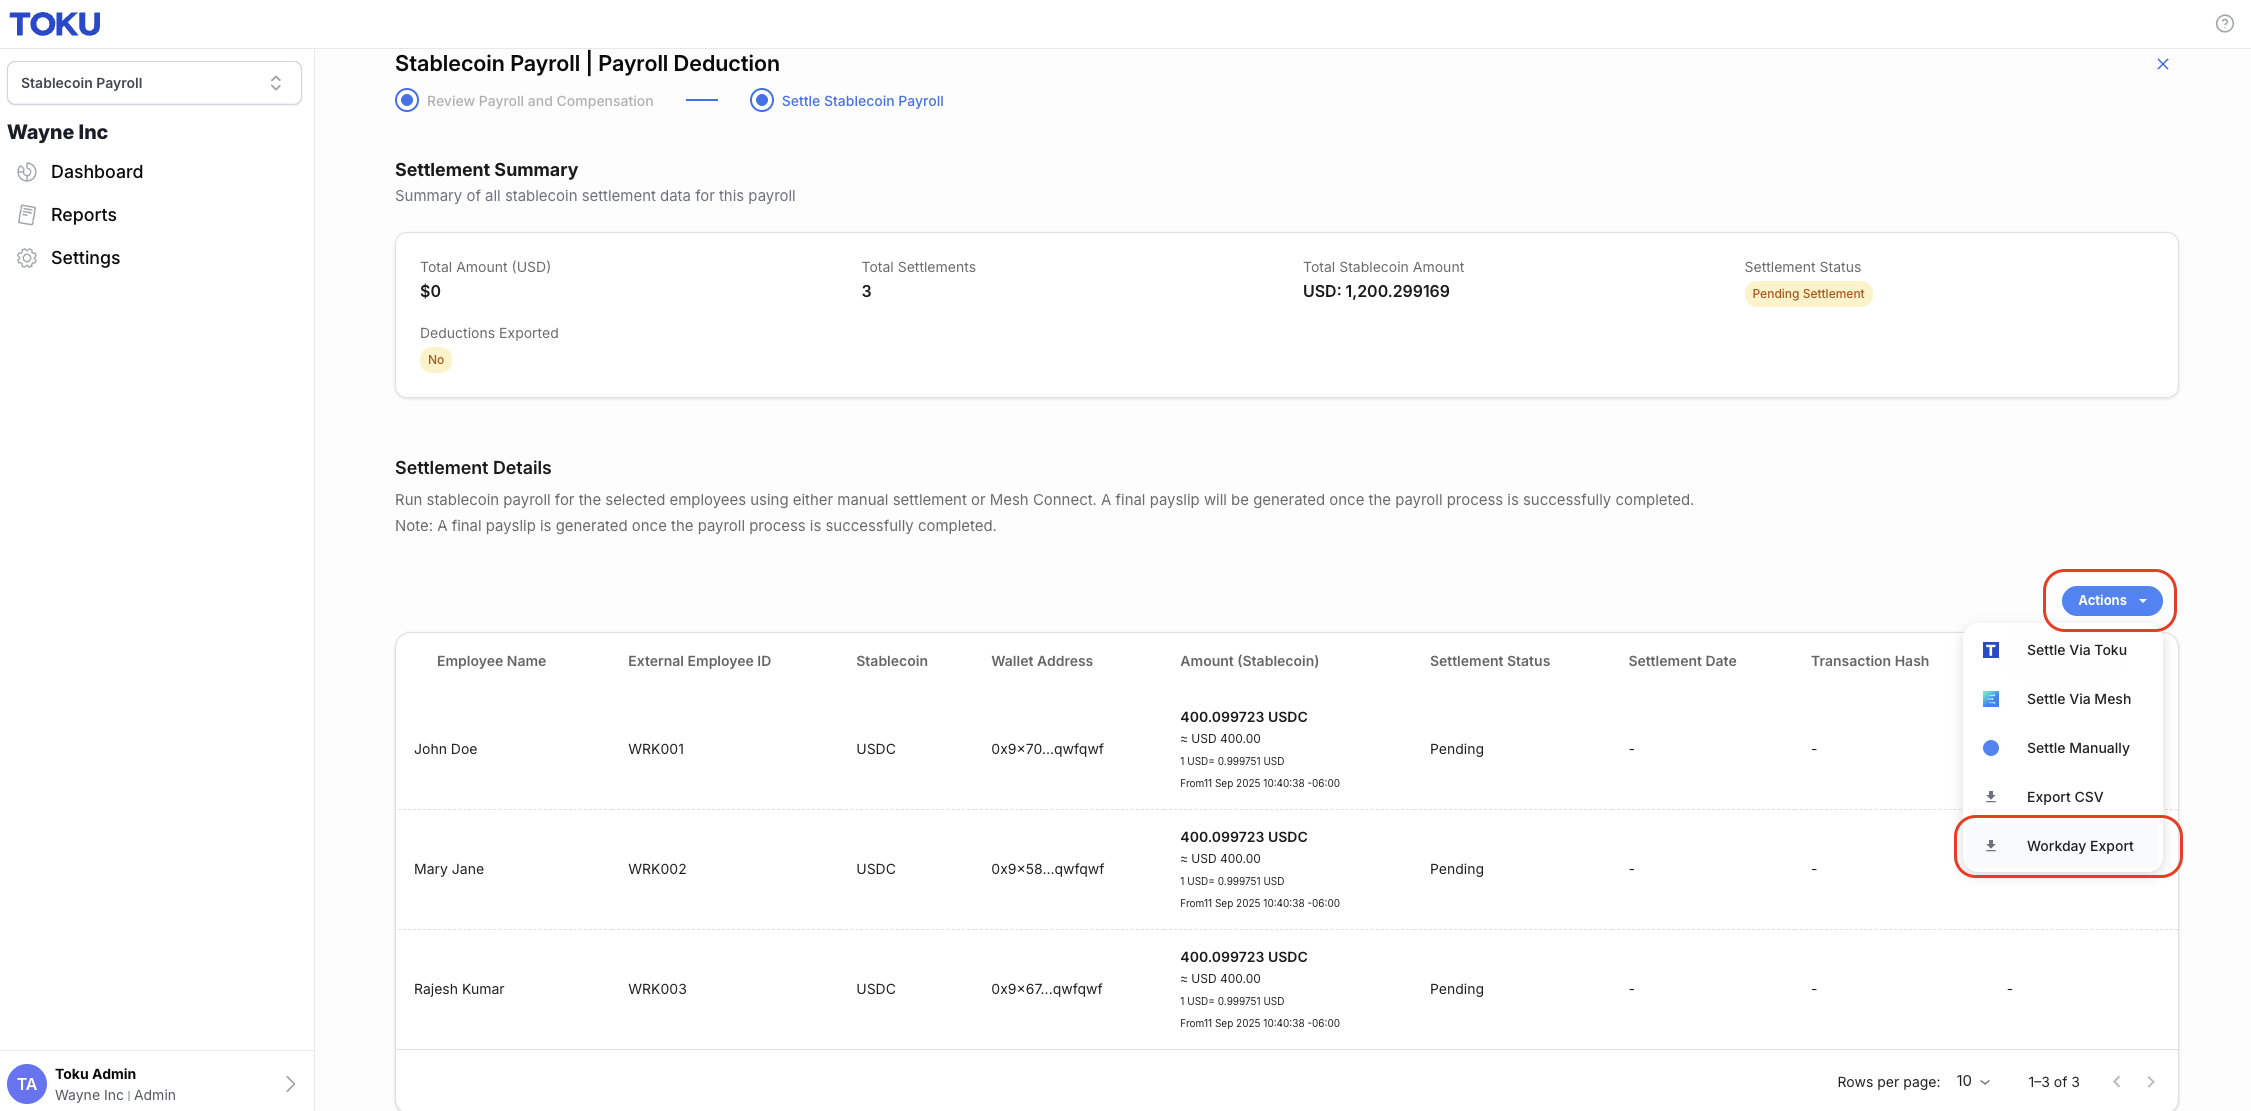Click the Reports sidebar icon

coord(27,215)
